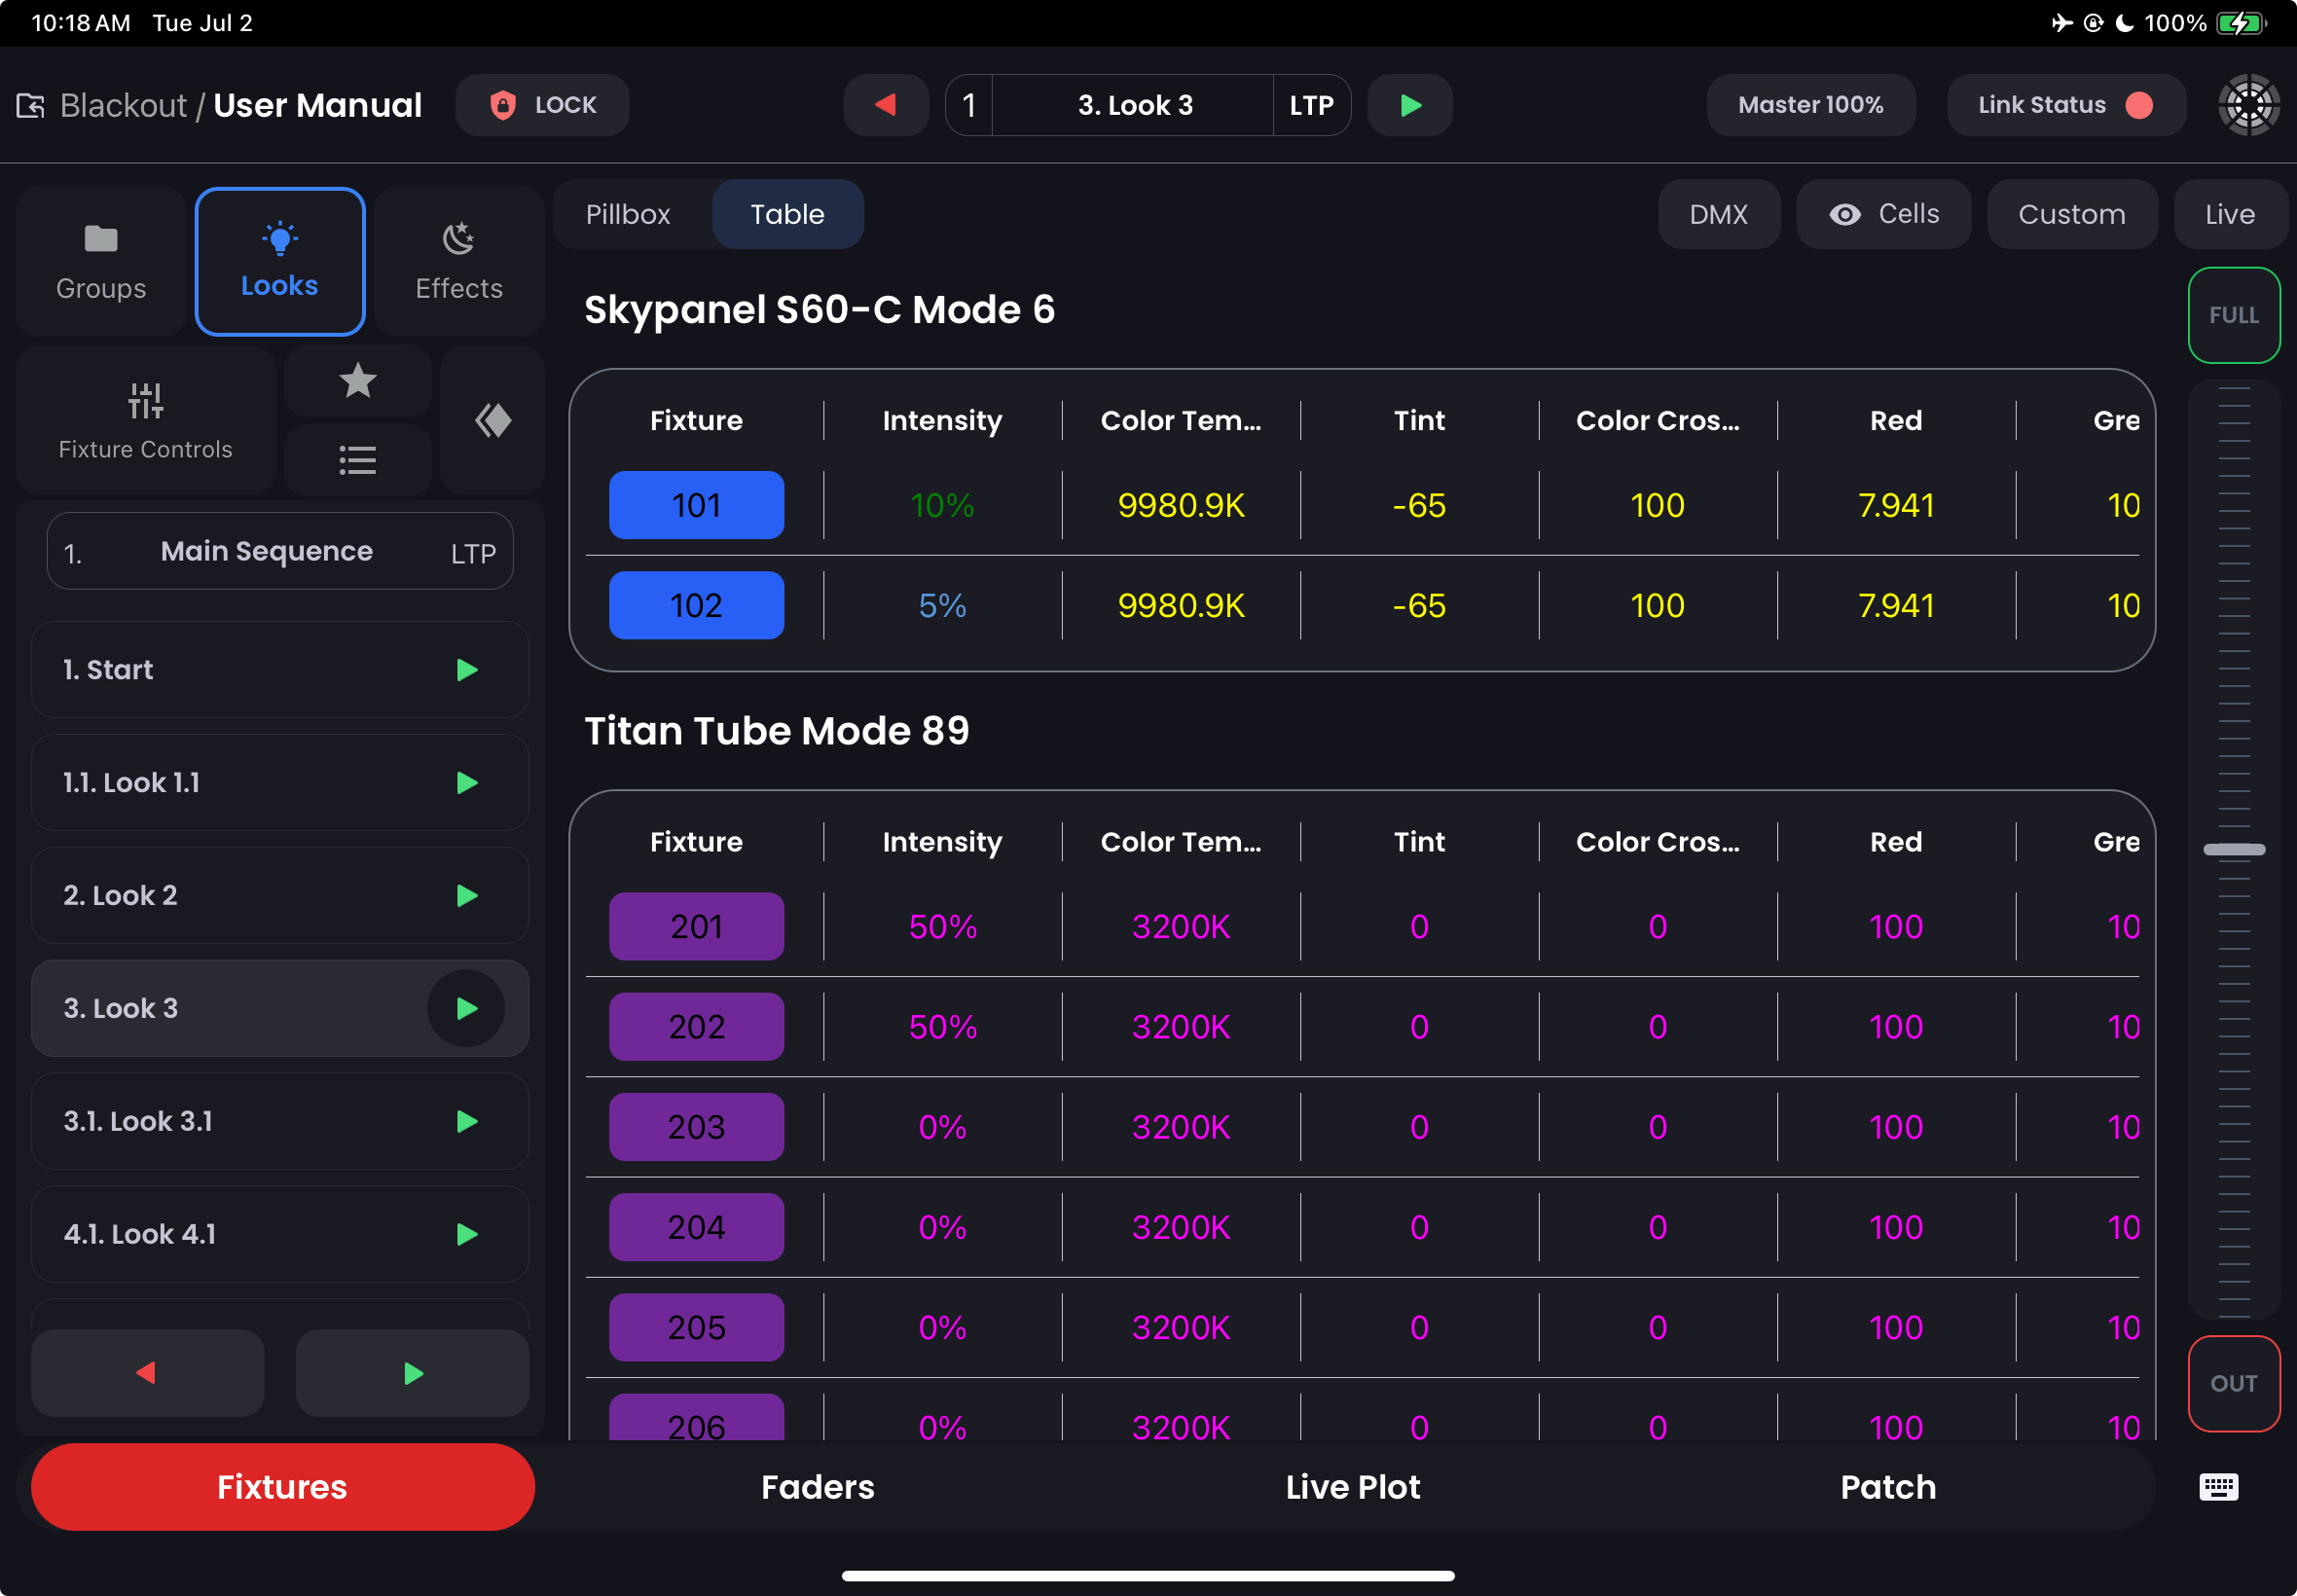Click the project exit icon beside Blackout
This screenshot has width=2297, height=1596.
click(31, 105)
